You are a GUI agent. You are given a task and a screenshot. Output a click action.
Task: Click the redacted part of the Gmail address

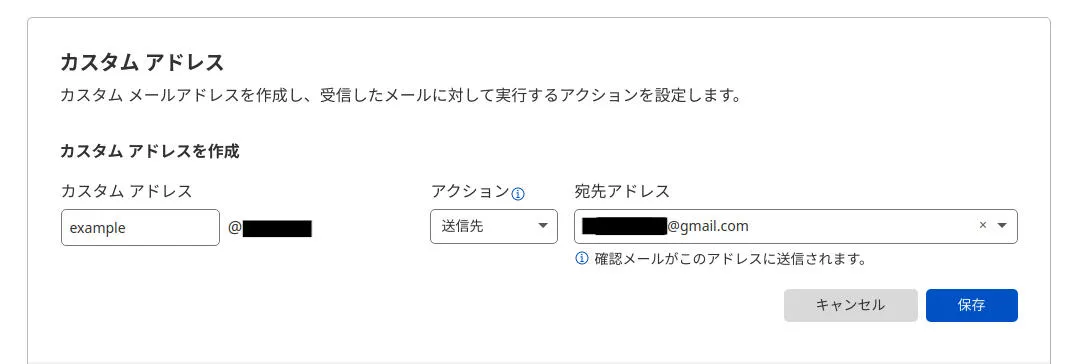point(624,226)
